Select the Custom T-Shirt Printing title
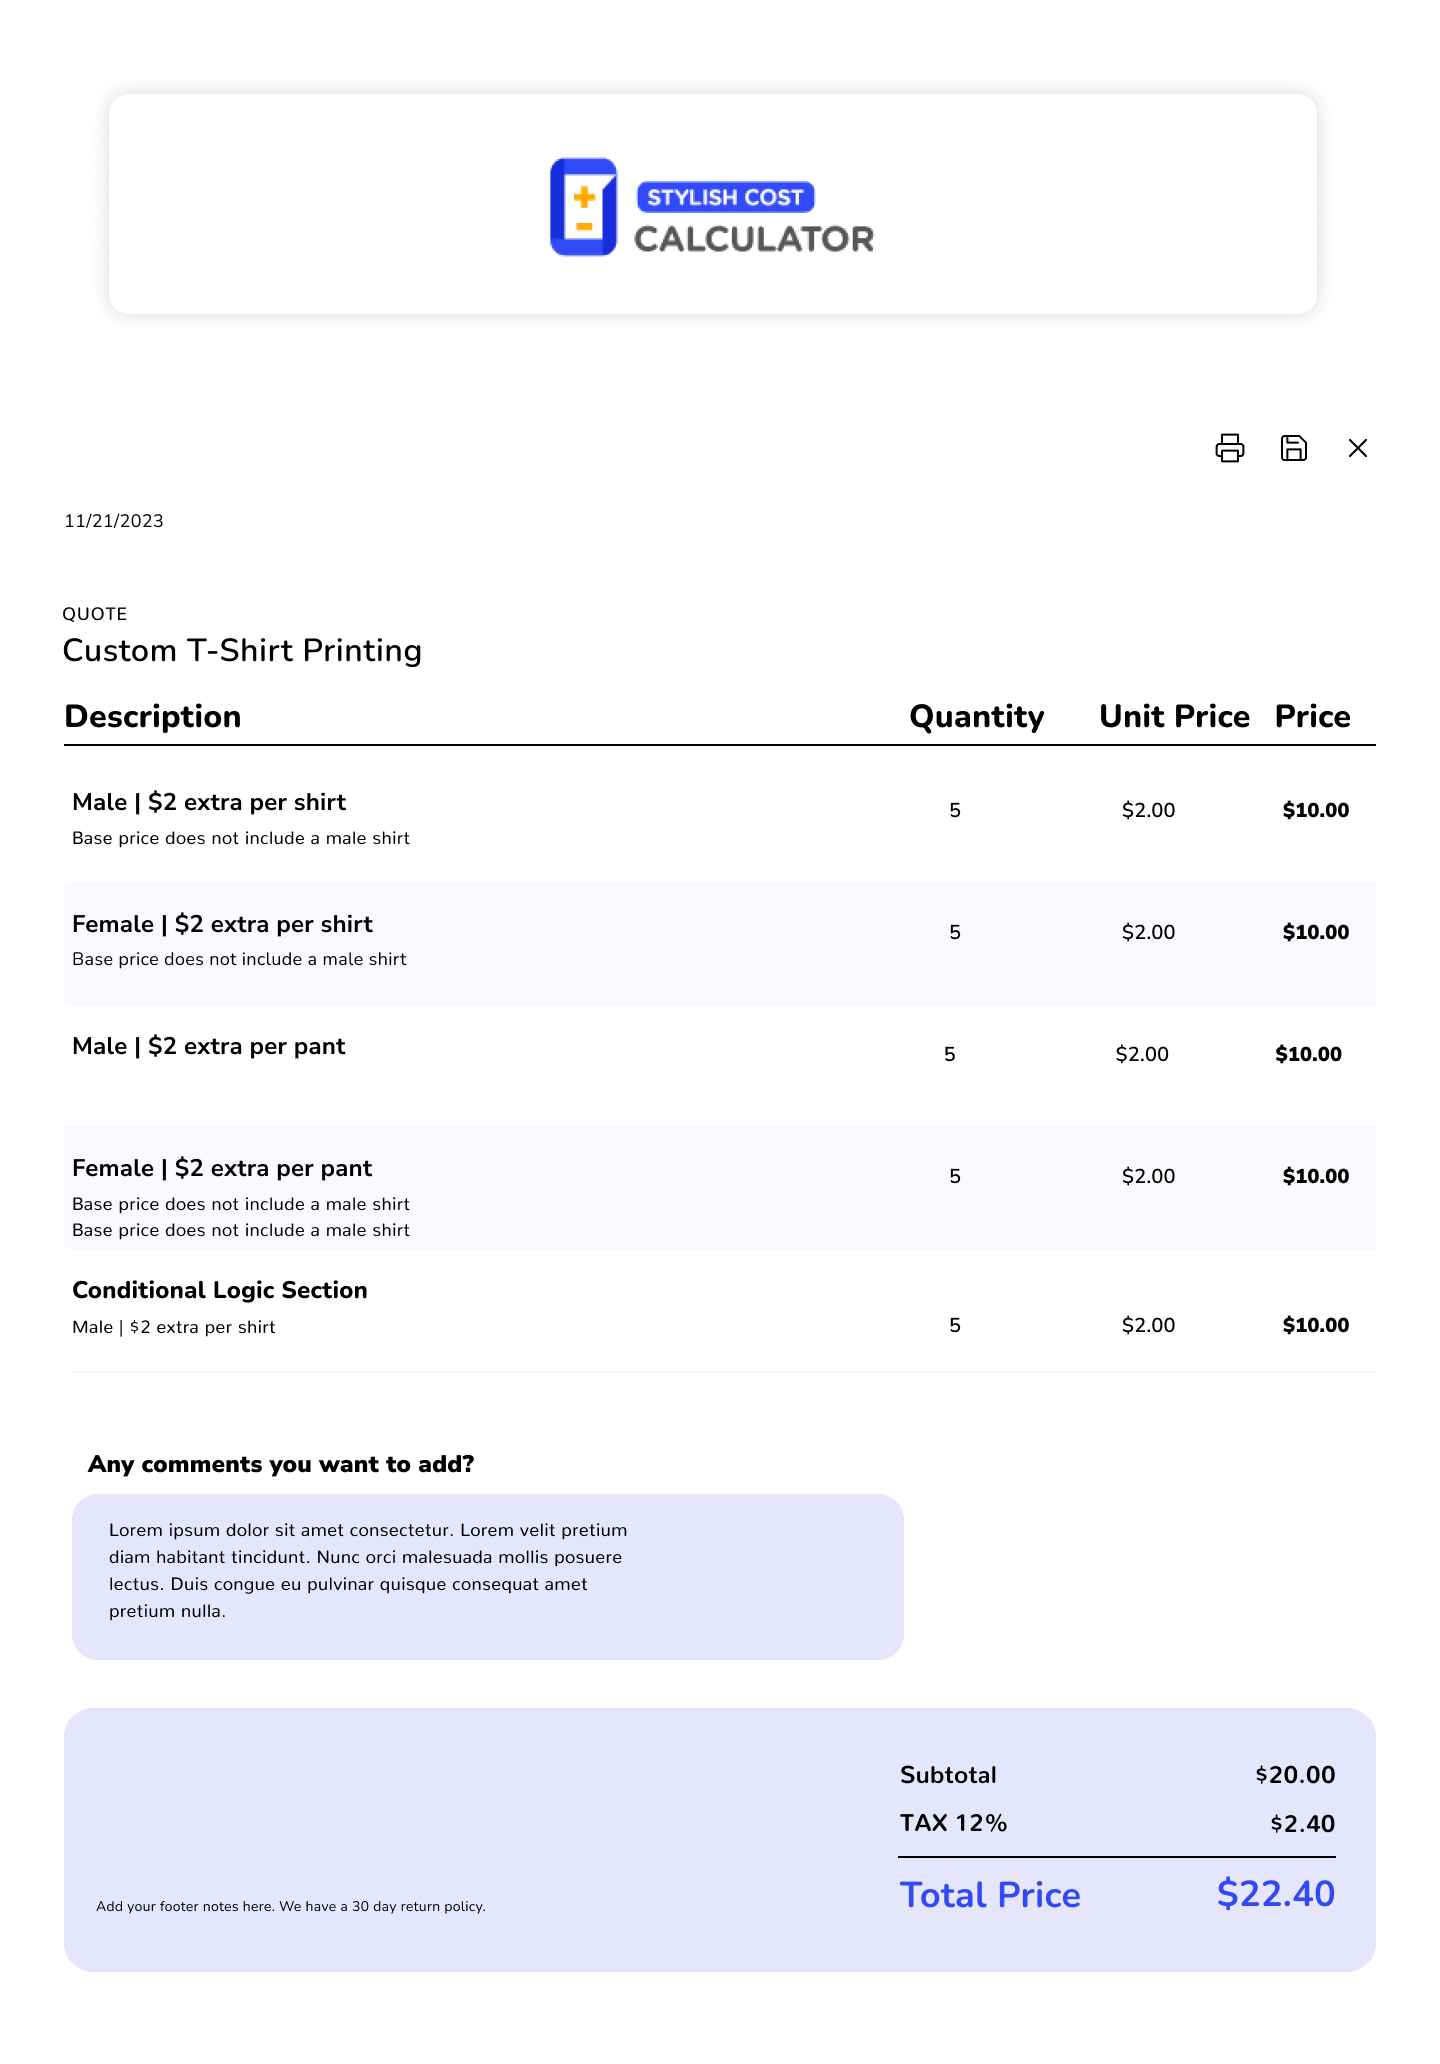 (242, 651)
